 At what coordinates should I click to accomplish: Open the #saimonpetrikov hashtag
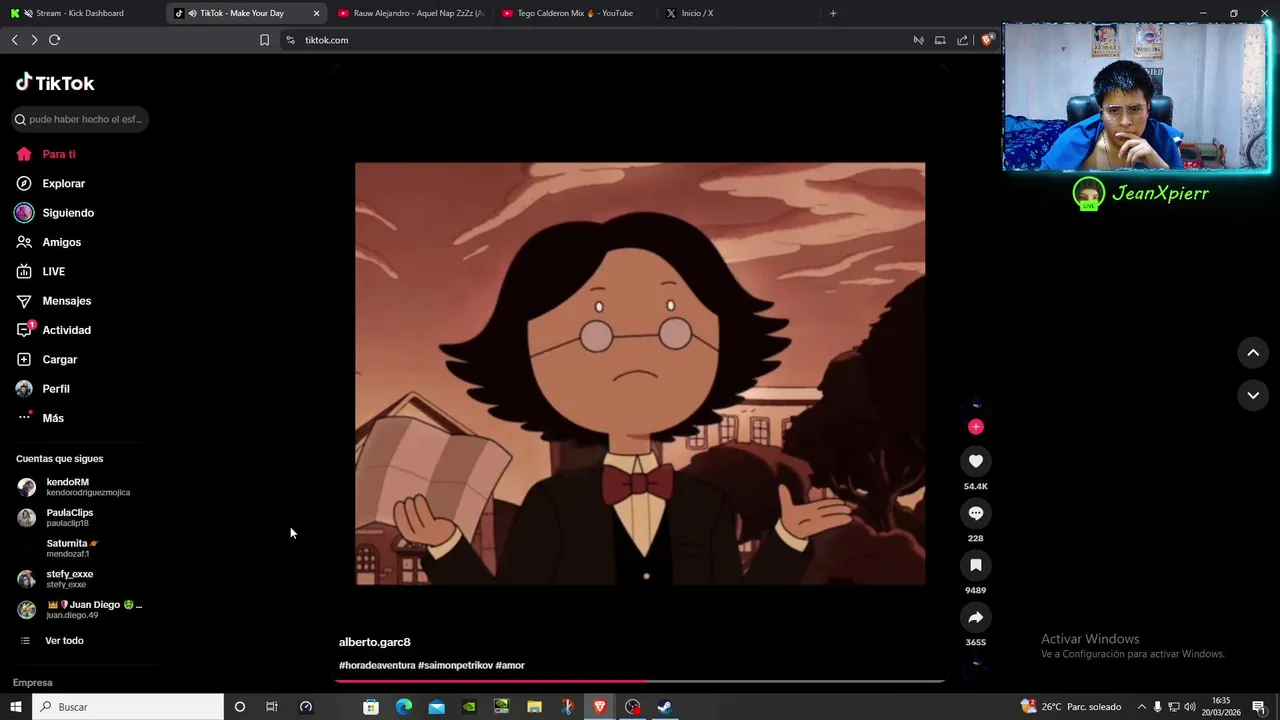(x=455, y=666)
